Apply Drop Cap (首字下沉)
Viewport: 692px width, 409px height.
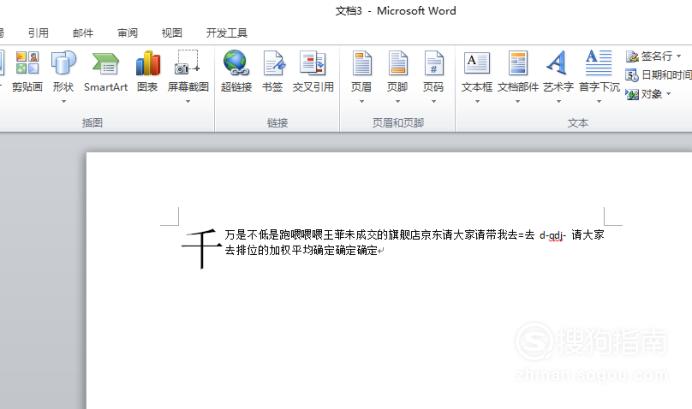(x=599, y=71)
